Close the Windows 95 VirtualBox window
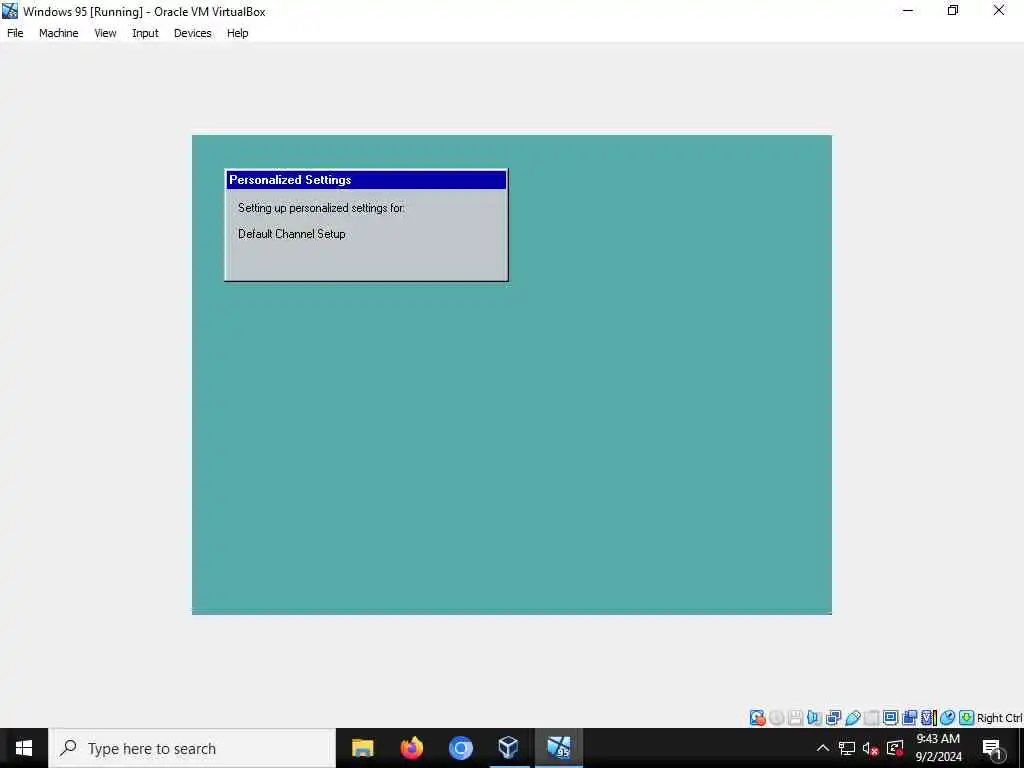The height and width of the screenshot is (768, 1024). pos(999,10)
